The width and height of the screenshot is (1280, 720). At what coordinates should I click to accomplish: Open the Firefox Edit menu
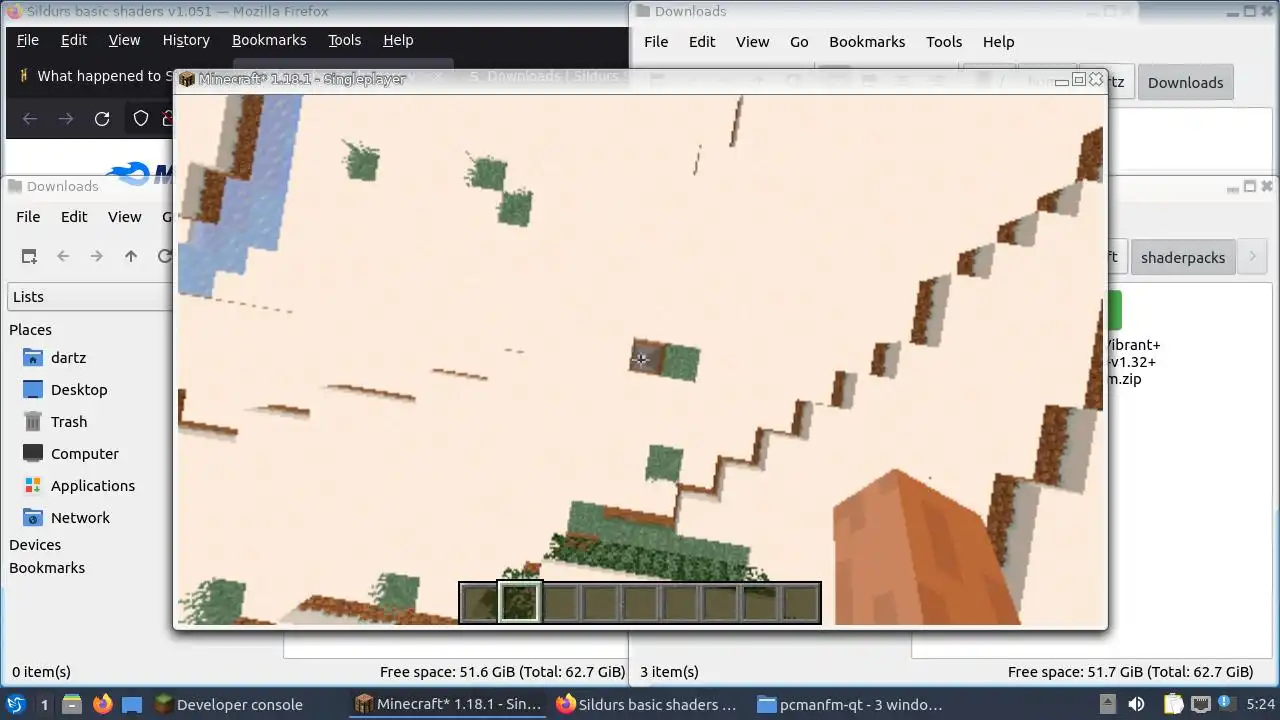click(74, 40)
